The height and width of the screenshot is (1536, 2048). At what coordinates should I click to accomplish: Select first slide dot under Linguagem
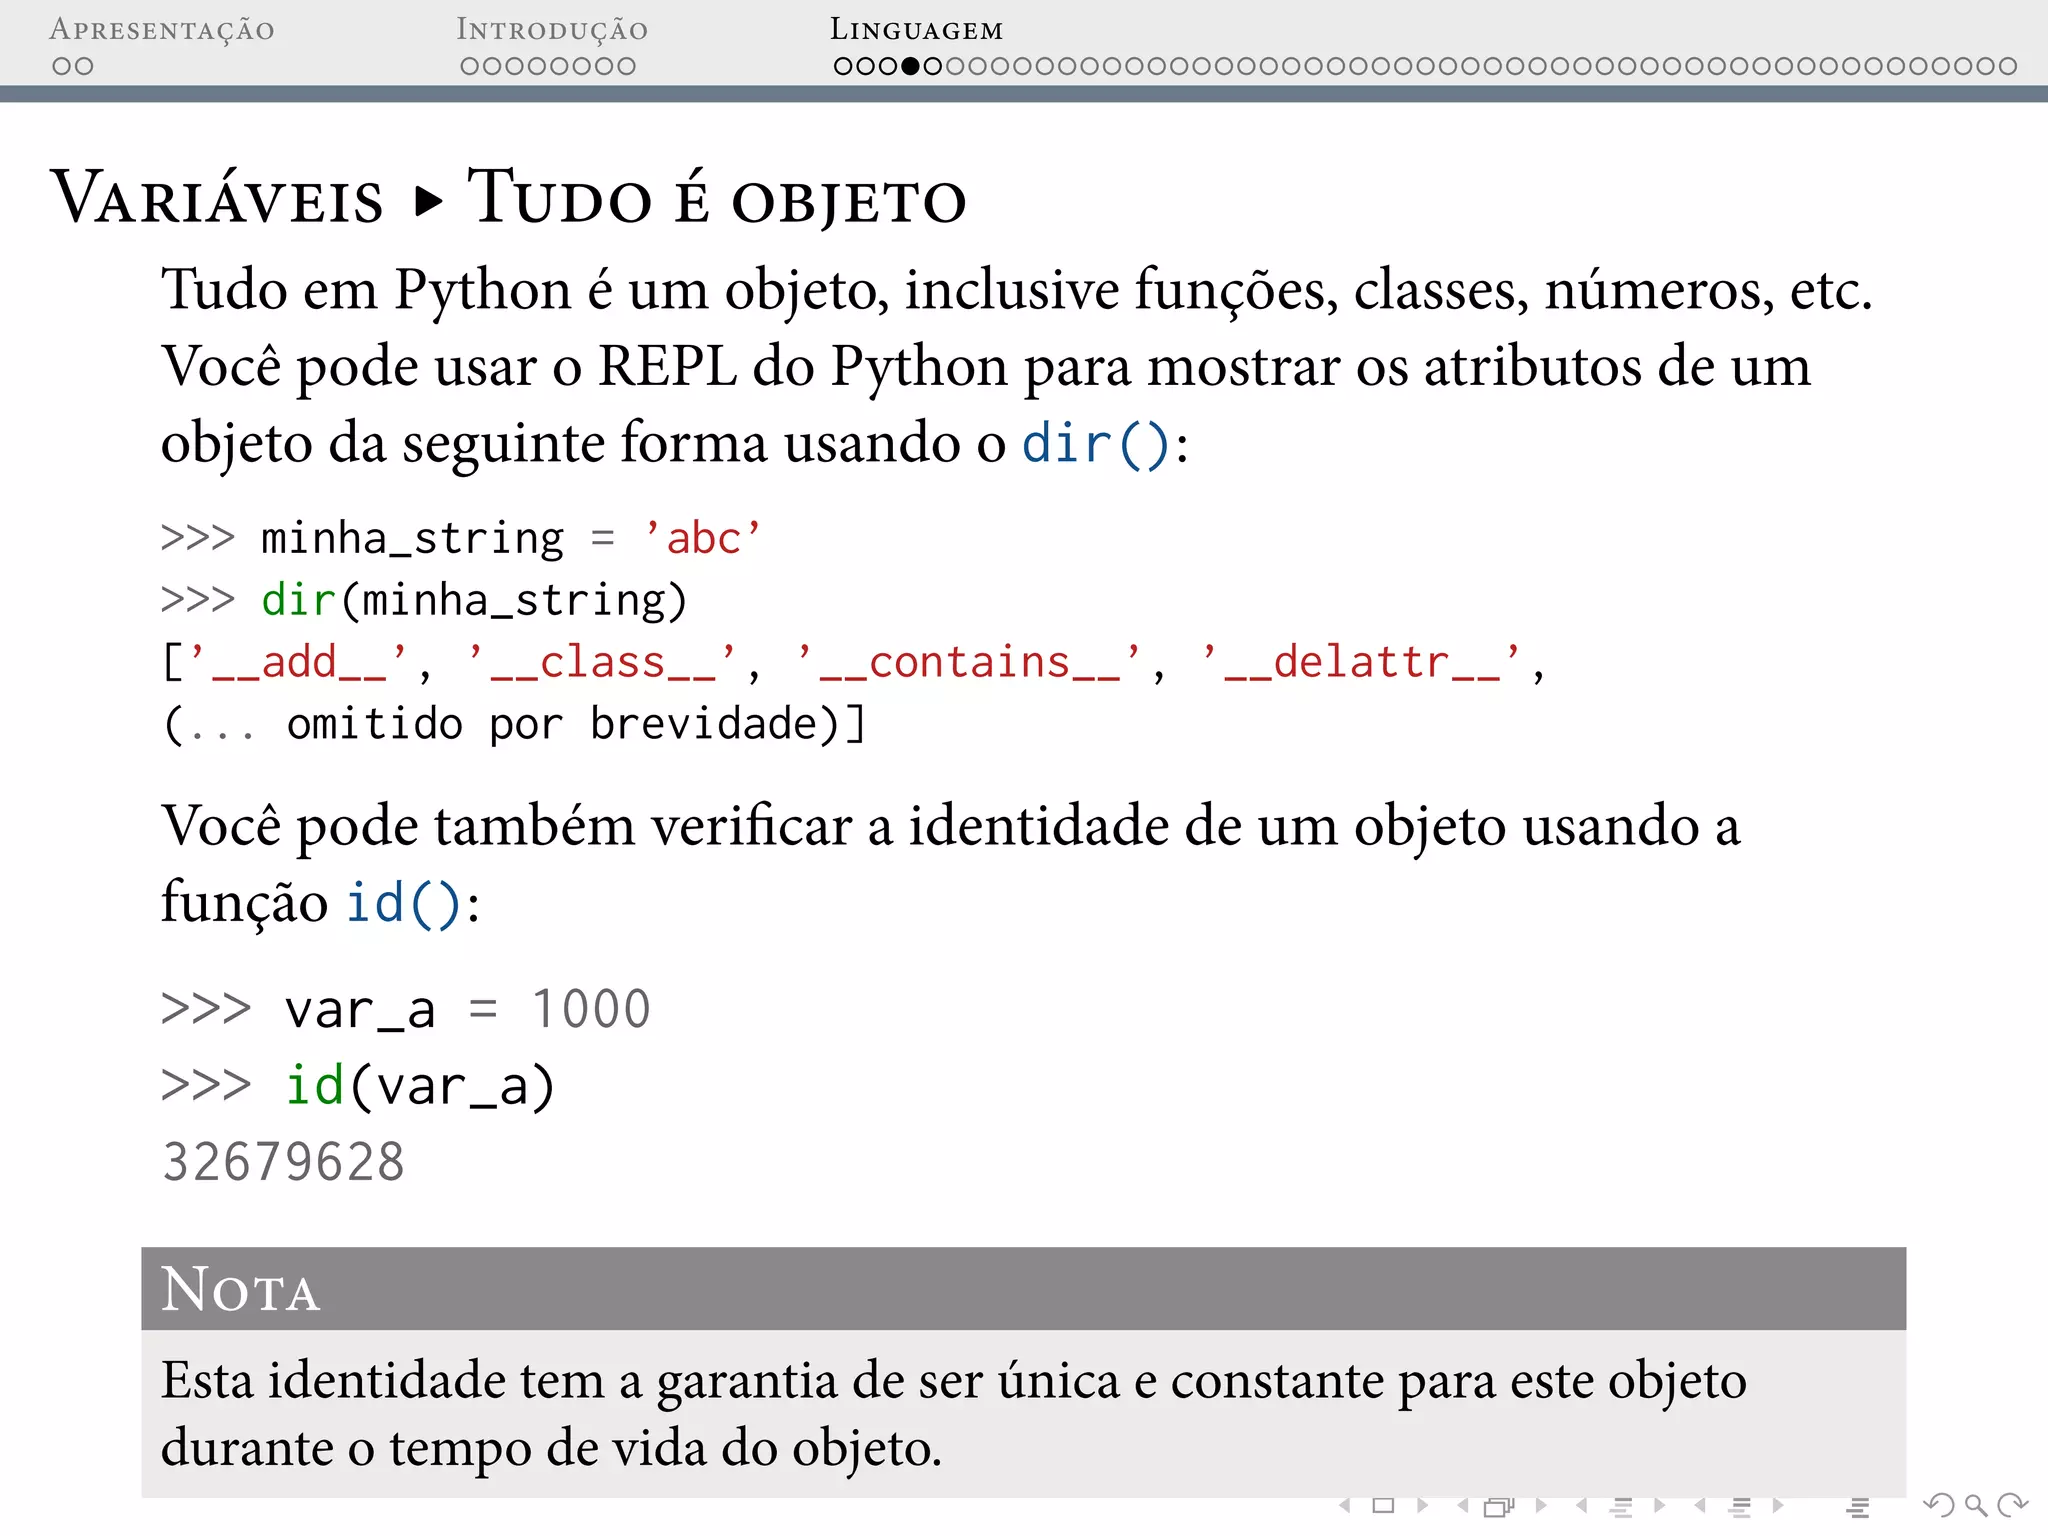(843, 66)
